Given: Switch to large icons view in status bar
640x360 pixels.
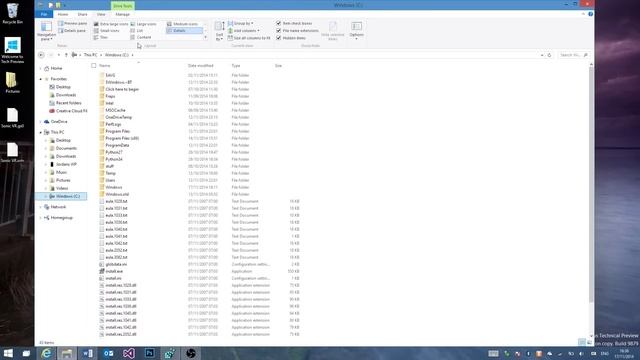Looking at the screenshot, I should pyautogui.click(x=589, y=342).
